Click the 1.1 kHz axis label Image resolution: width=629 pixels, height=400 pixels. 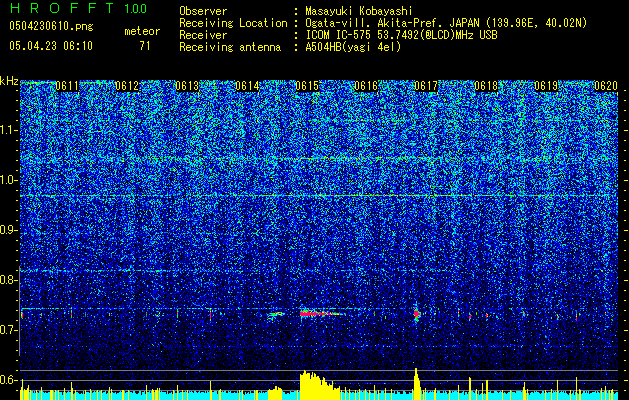tap(9, 130)
